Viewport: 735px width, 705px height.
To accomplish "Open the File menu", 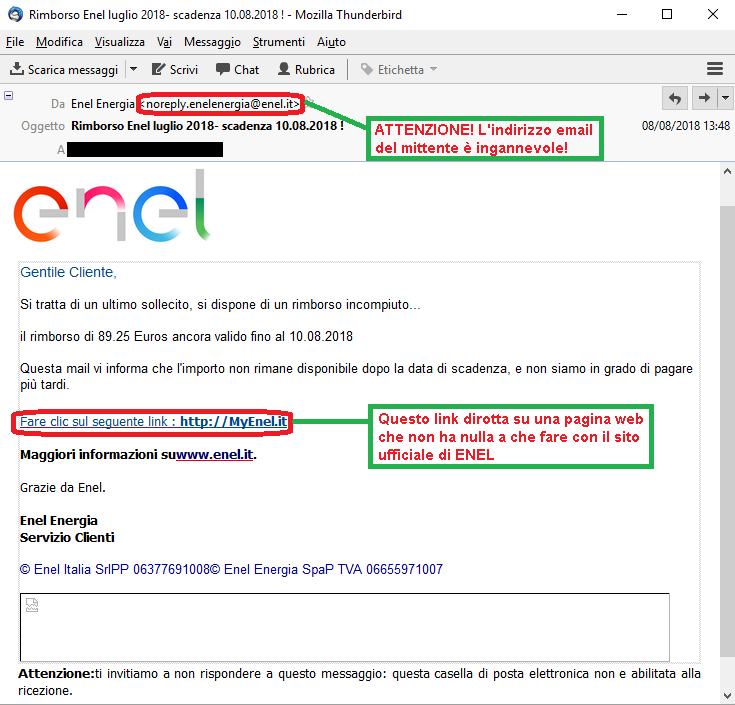I will coord(15,42).
